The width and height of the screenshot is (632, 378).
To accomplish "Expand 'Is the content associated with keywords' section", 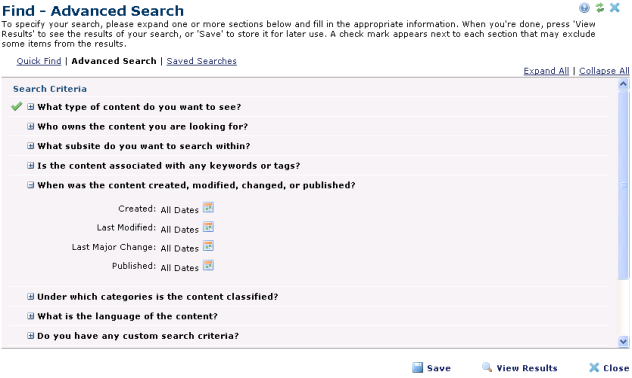I will pos(31,166).
